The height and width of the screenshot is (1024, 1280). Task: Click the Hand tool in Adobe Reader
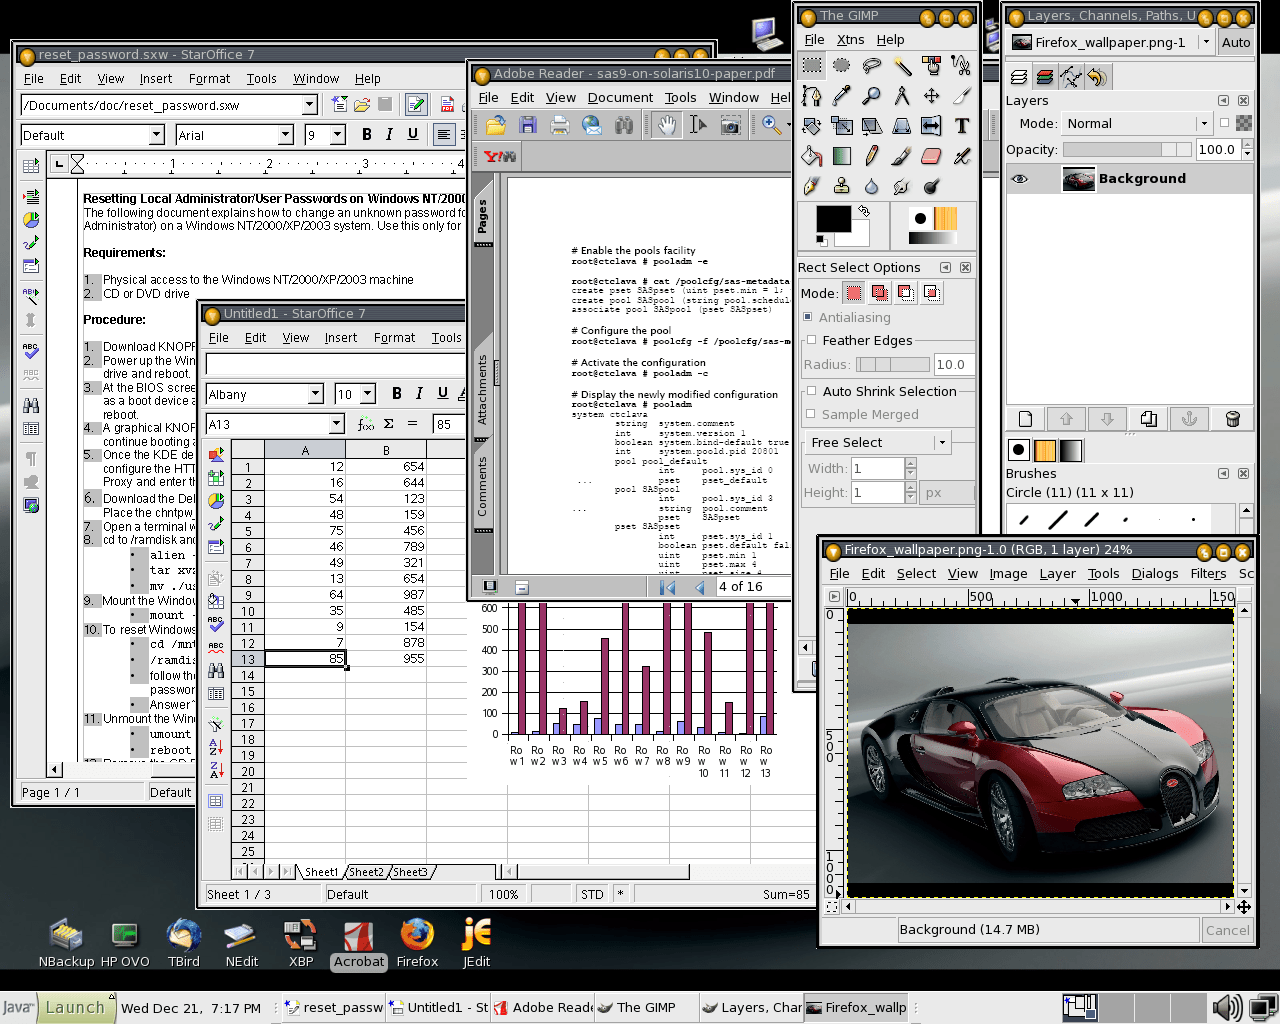tap(667, 125)
